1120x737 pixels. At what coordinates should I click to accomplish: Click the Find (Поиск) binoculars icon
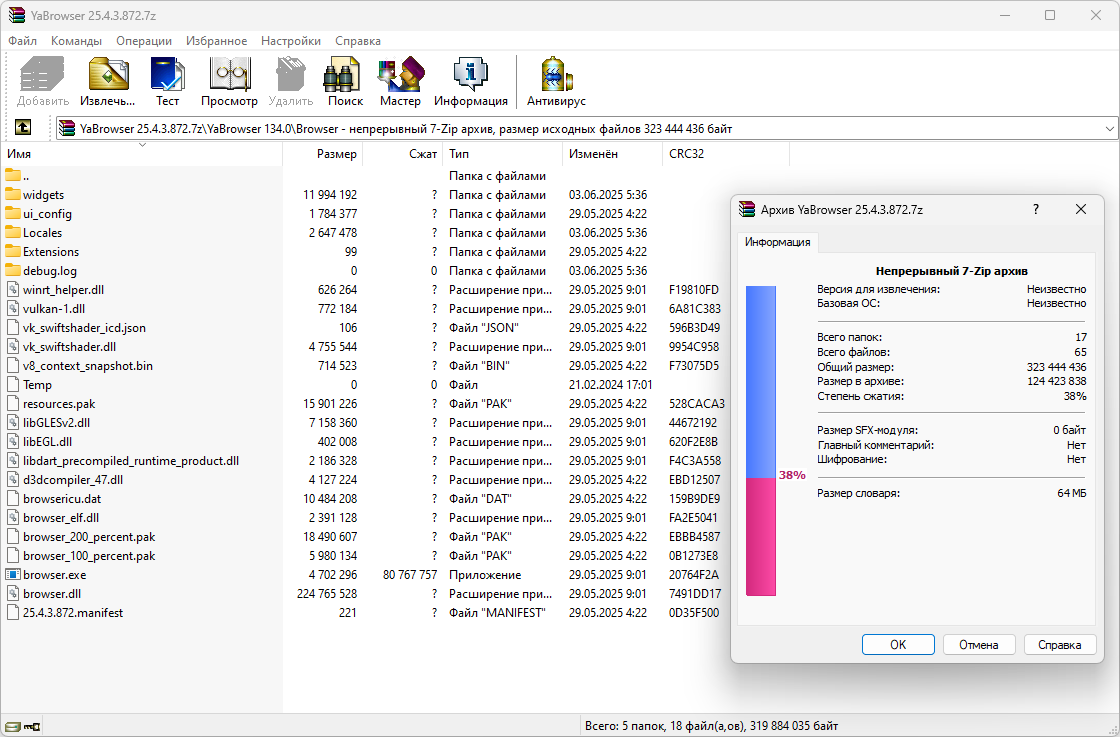pyautogui.click(x=345, y=81)
